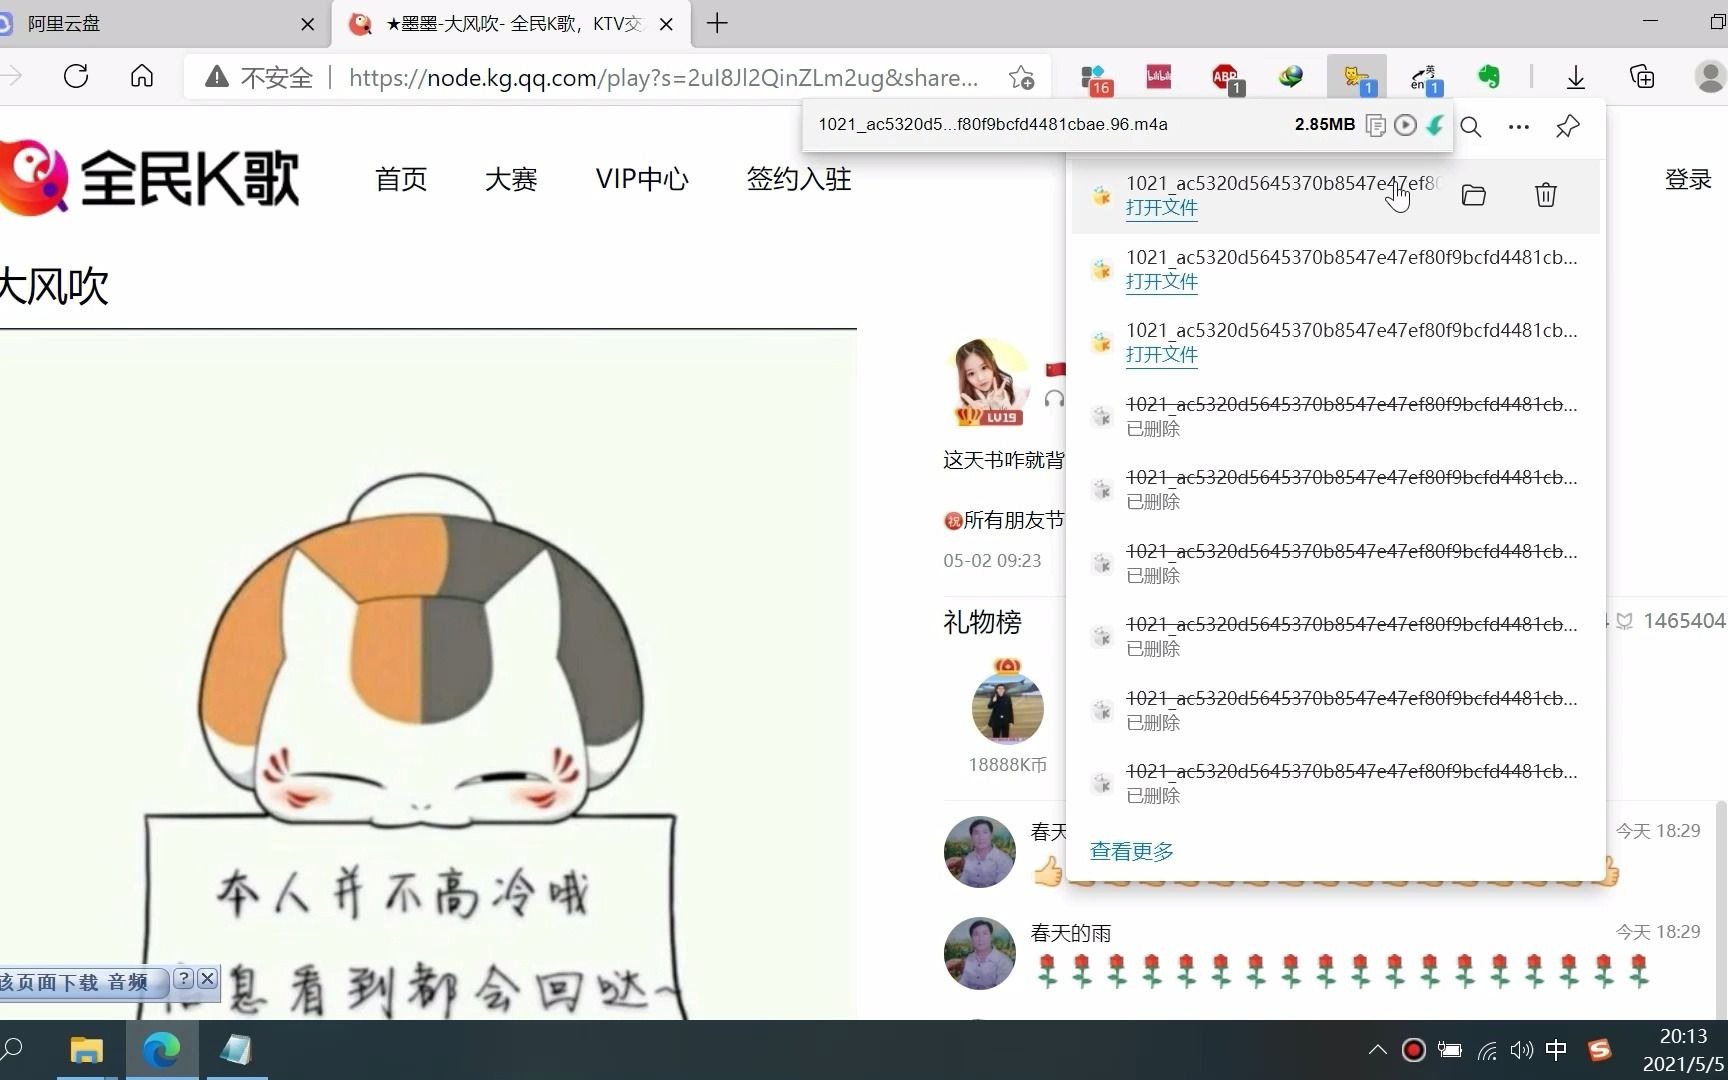Open the 大赛 navigation item

511,179
